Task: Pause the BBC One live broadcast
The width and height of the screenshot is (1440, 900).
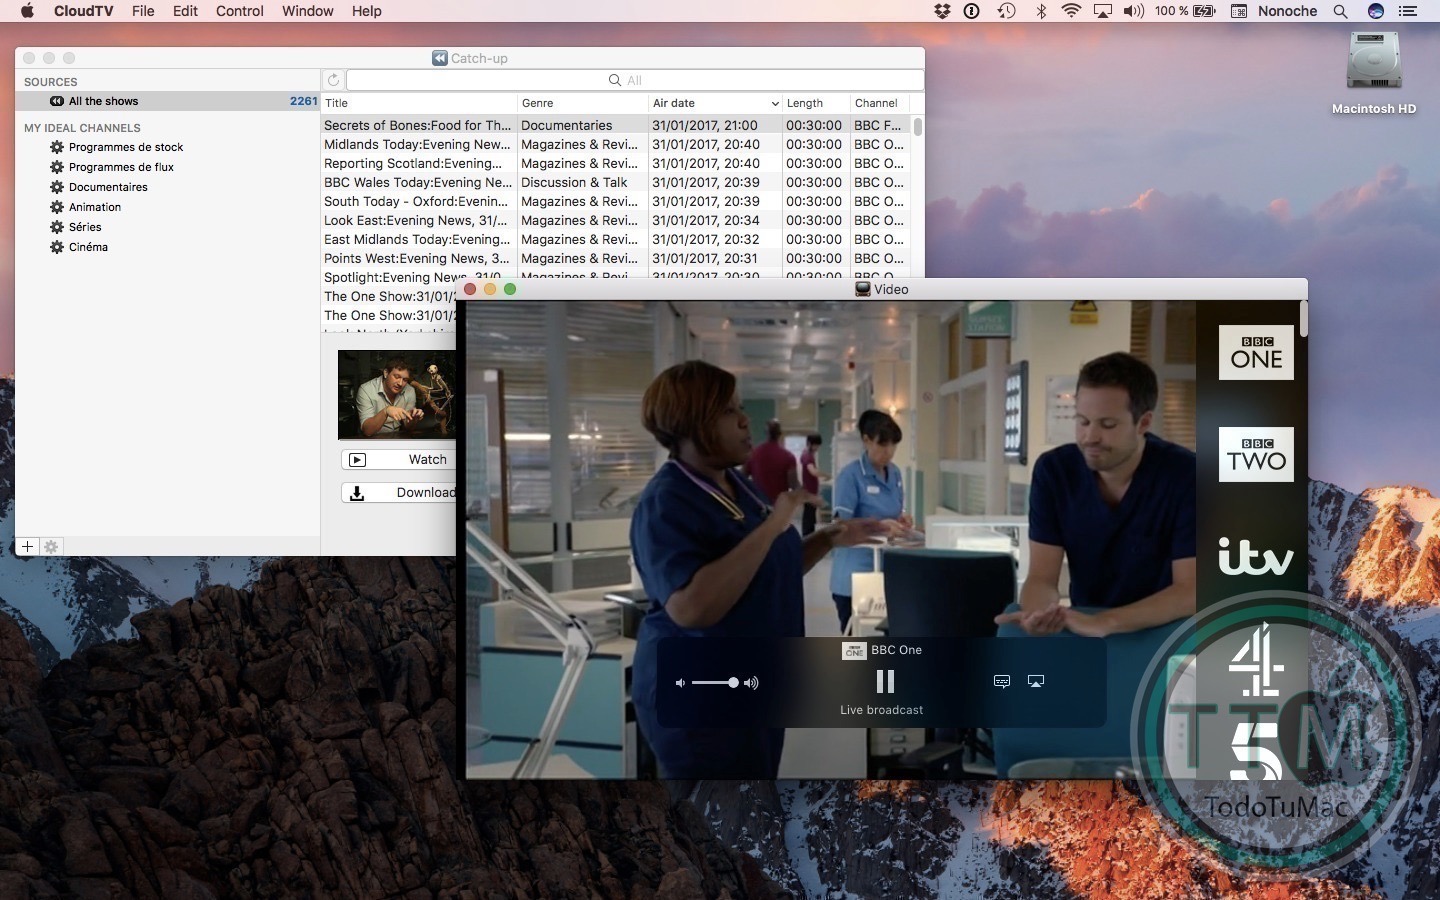Action: (x=885, y=681)
